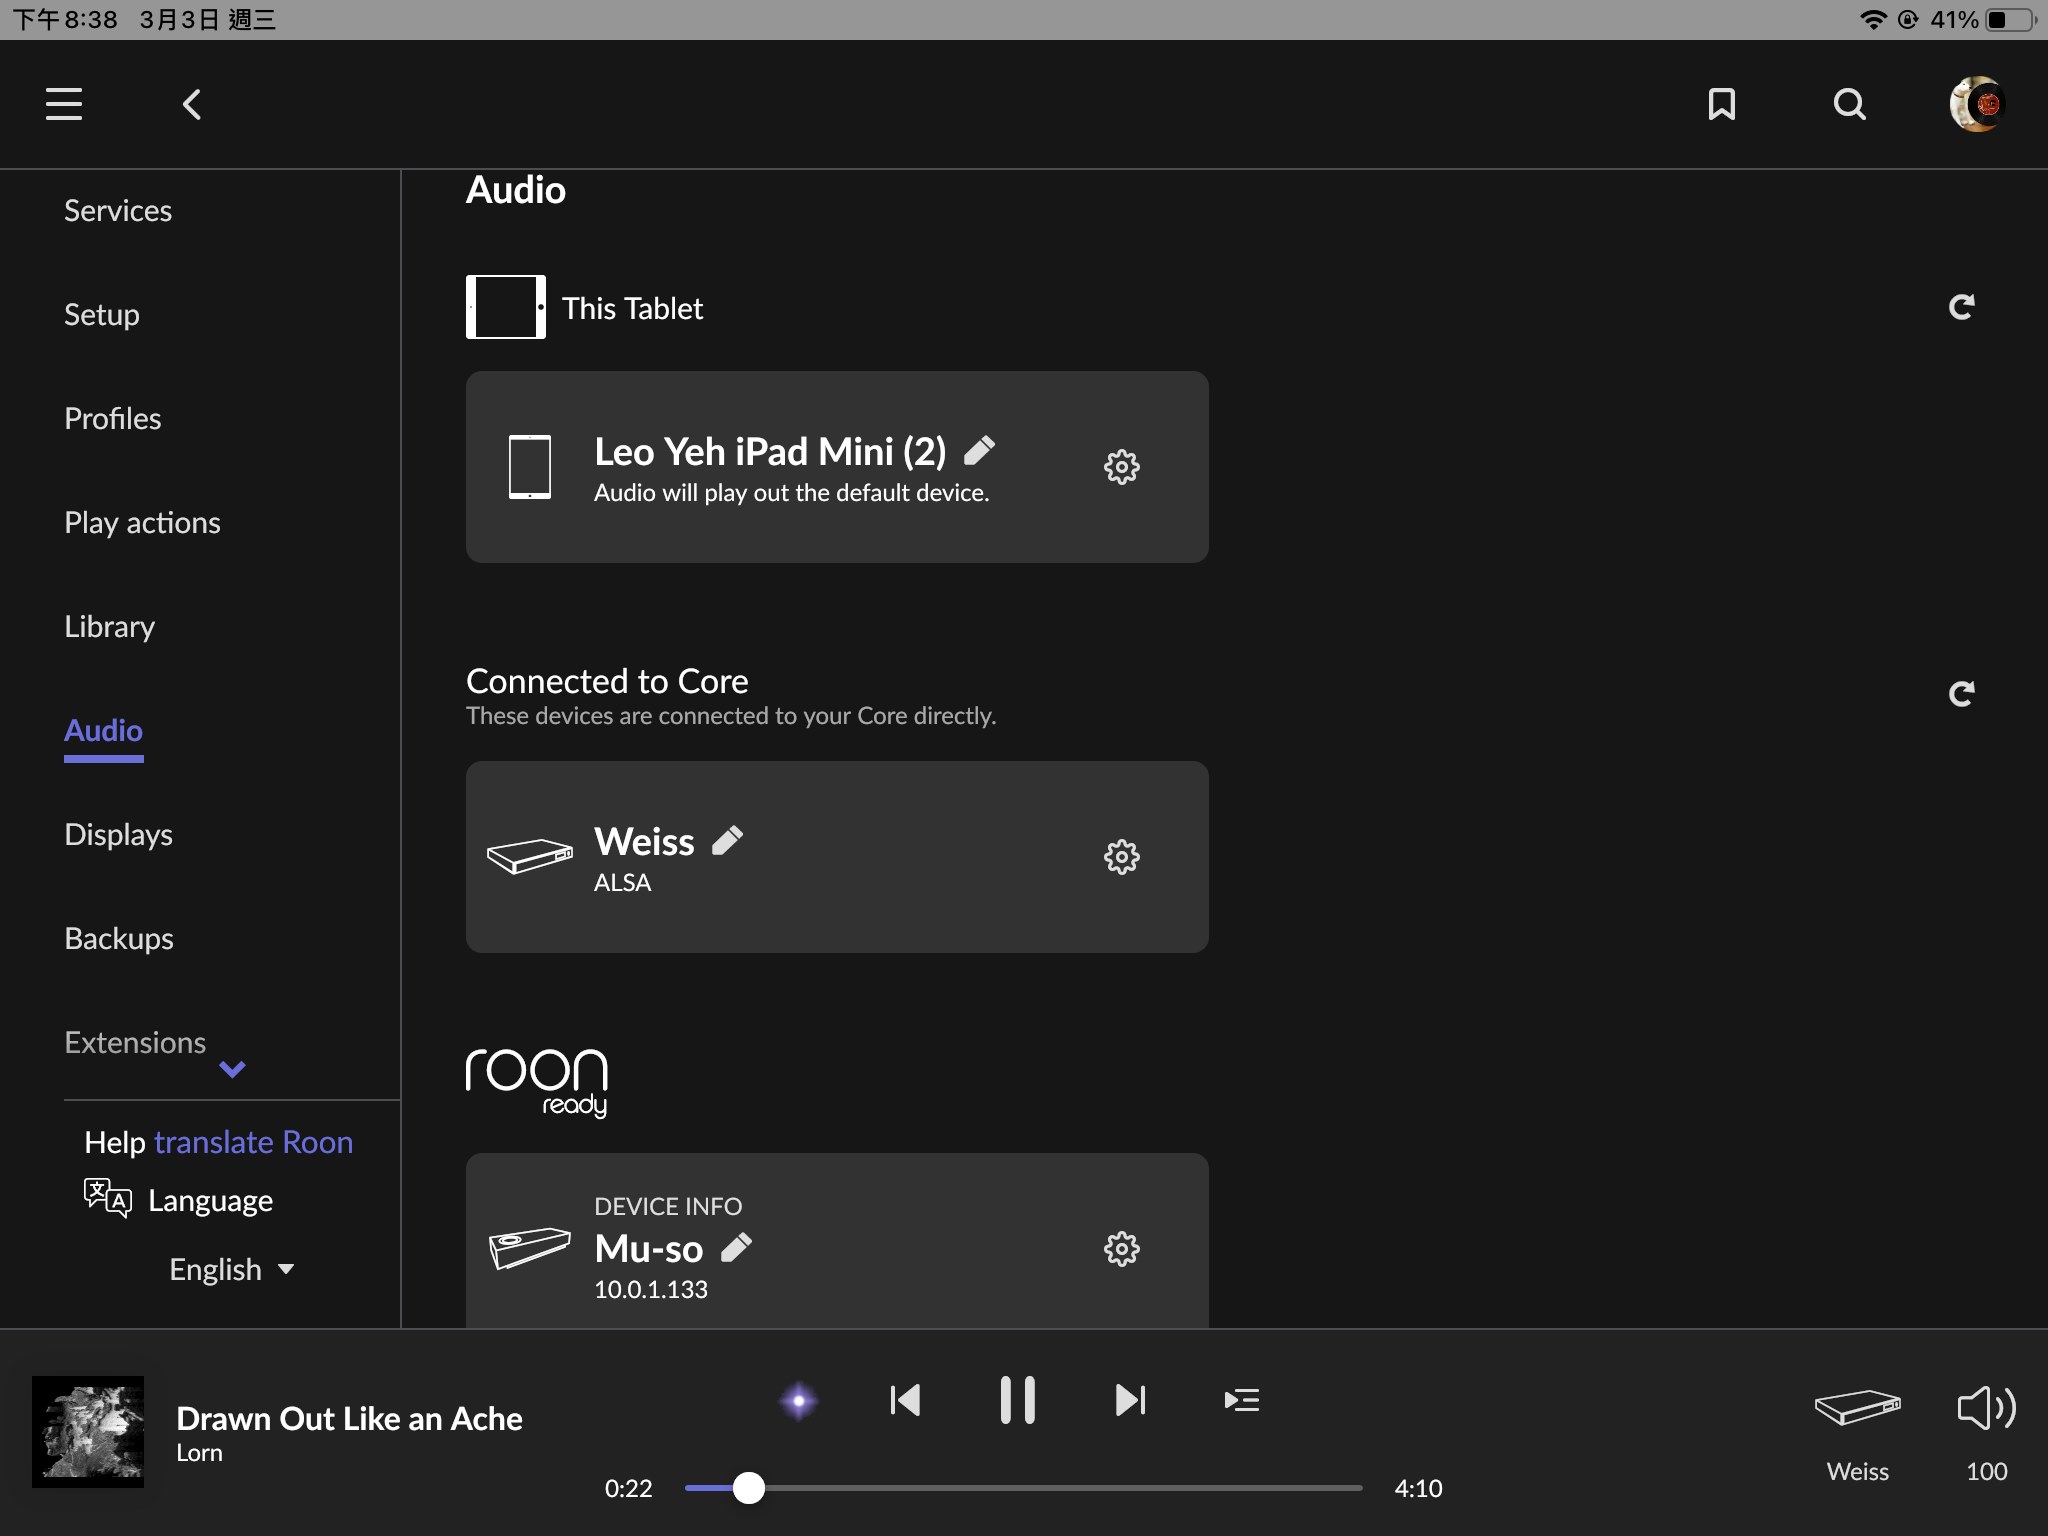The image size is (2048, 1536).
Task: Click the Weiss streamer device icon
Action: point(530,856)
